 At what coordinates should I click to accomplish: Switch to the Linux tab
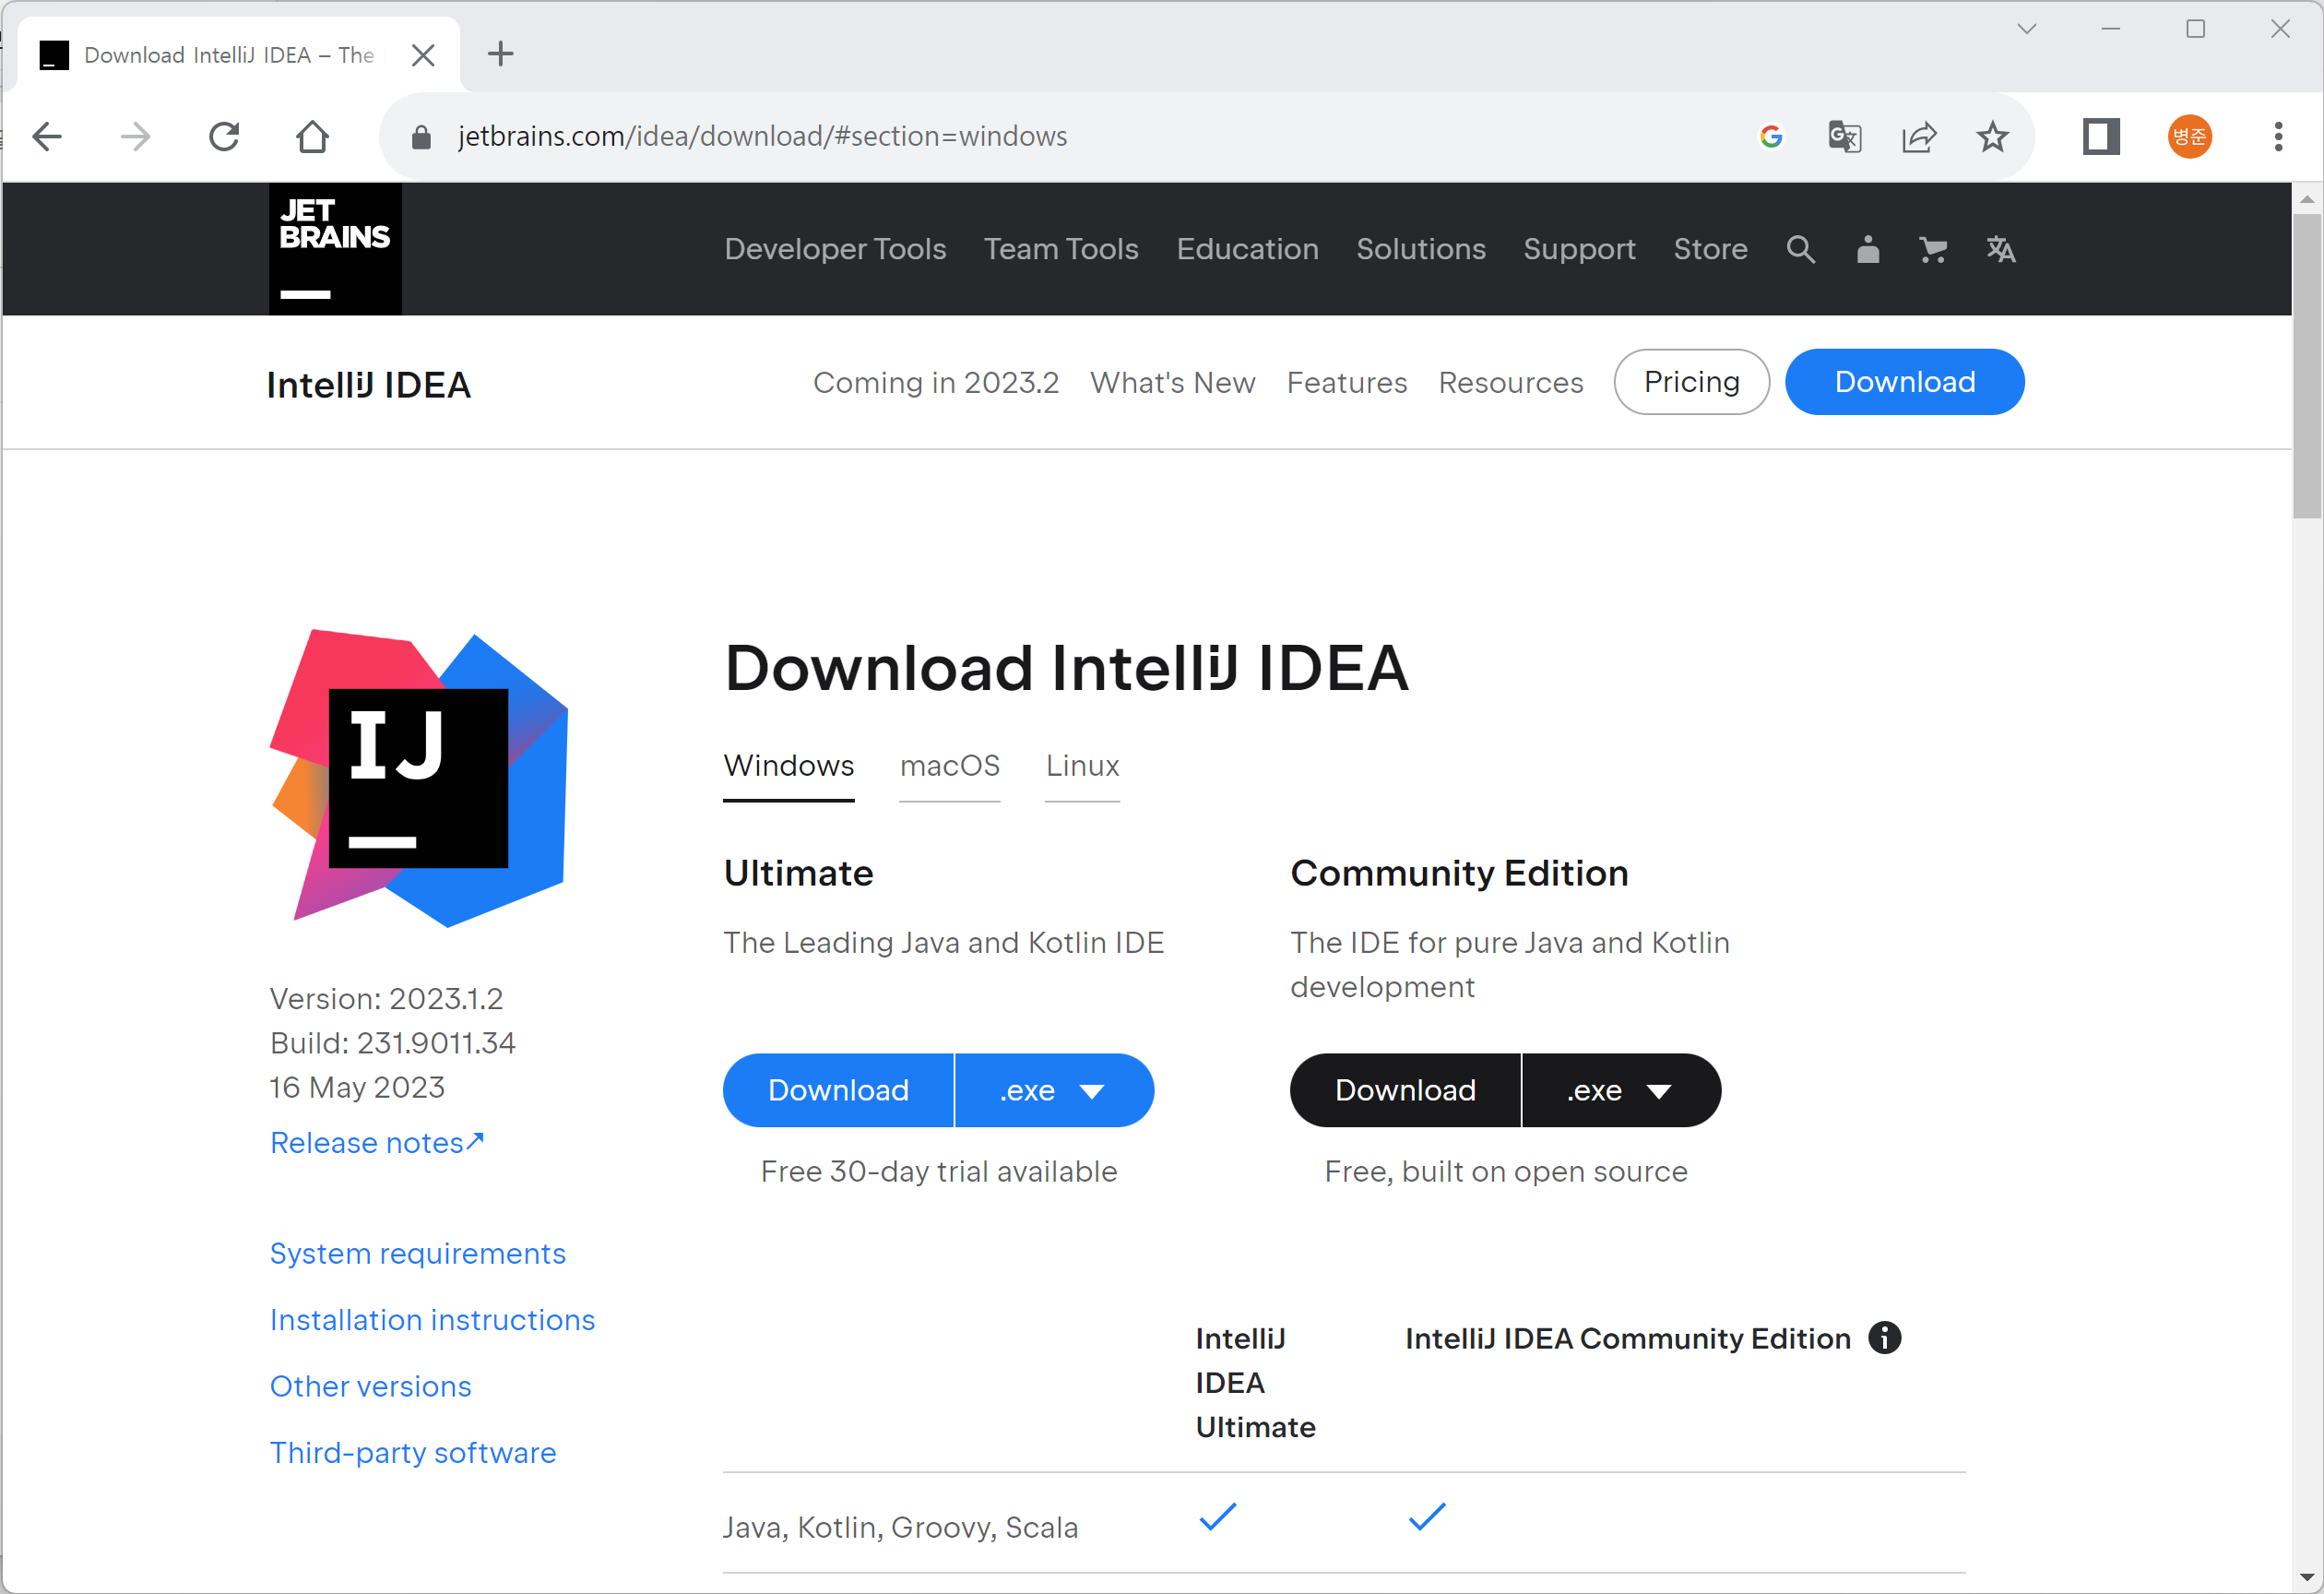point(1082,766)
